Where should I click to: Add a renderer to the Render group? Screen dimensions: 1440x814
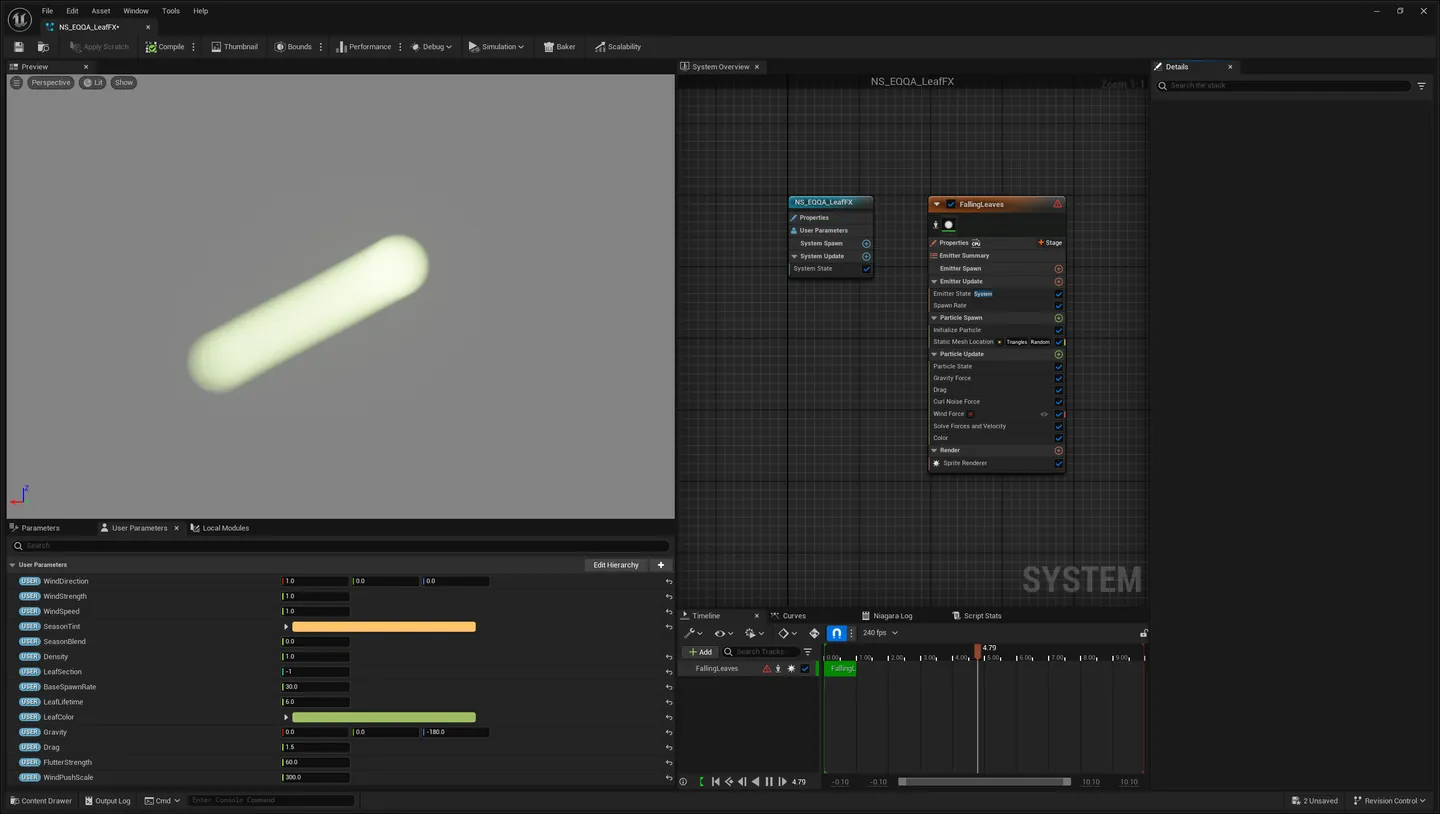point(1059,451)
